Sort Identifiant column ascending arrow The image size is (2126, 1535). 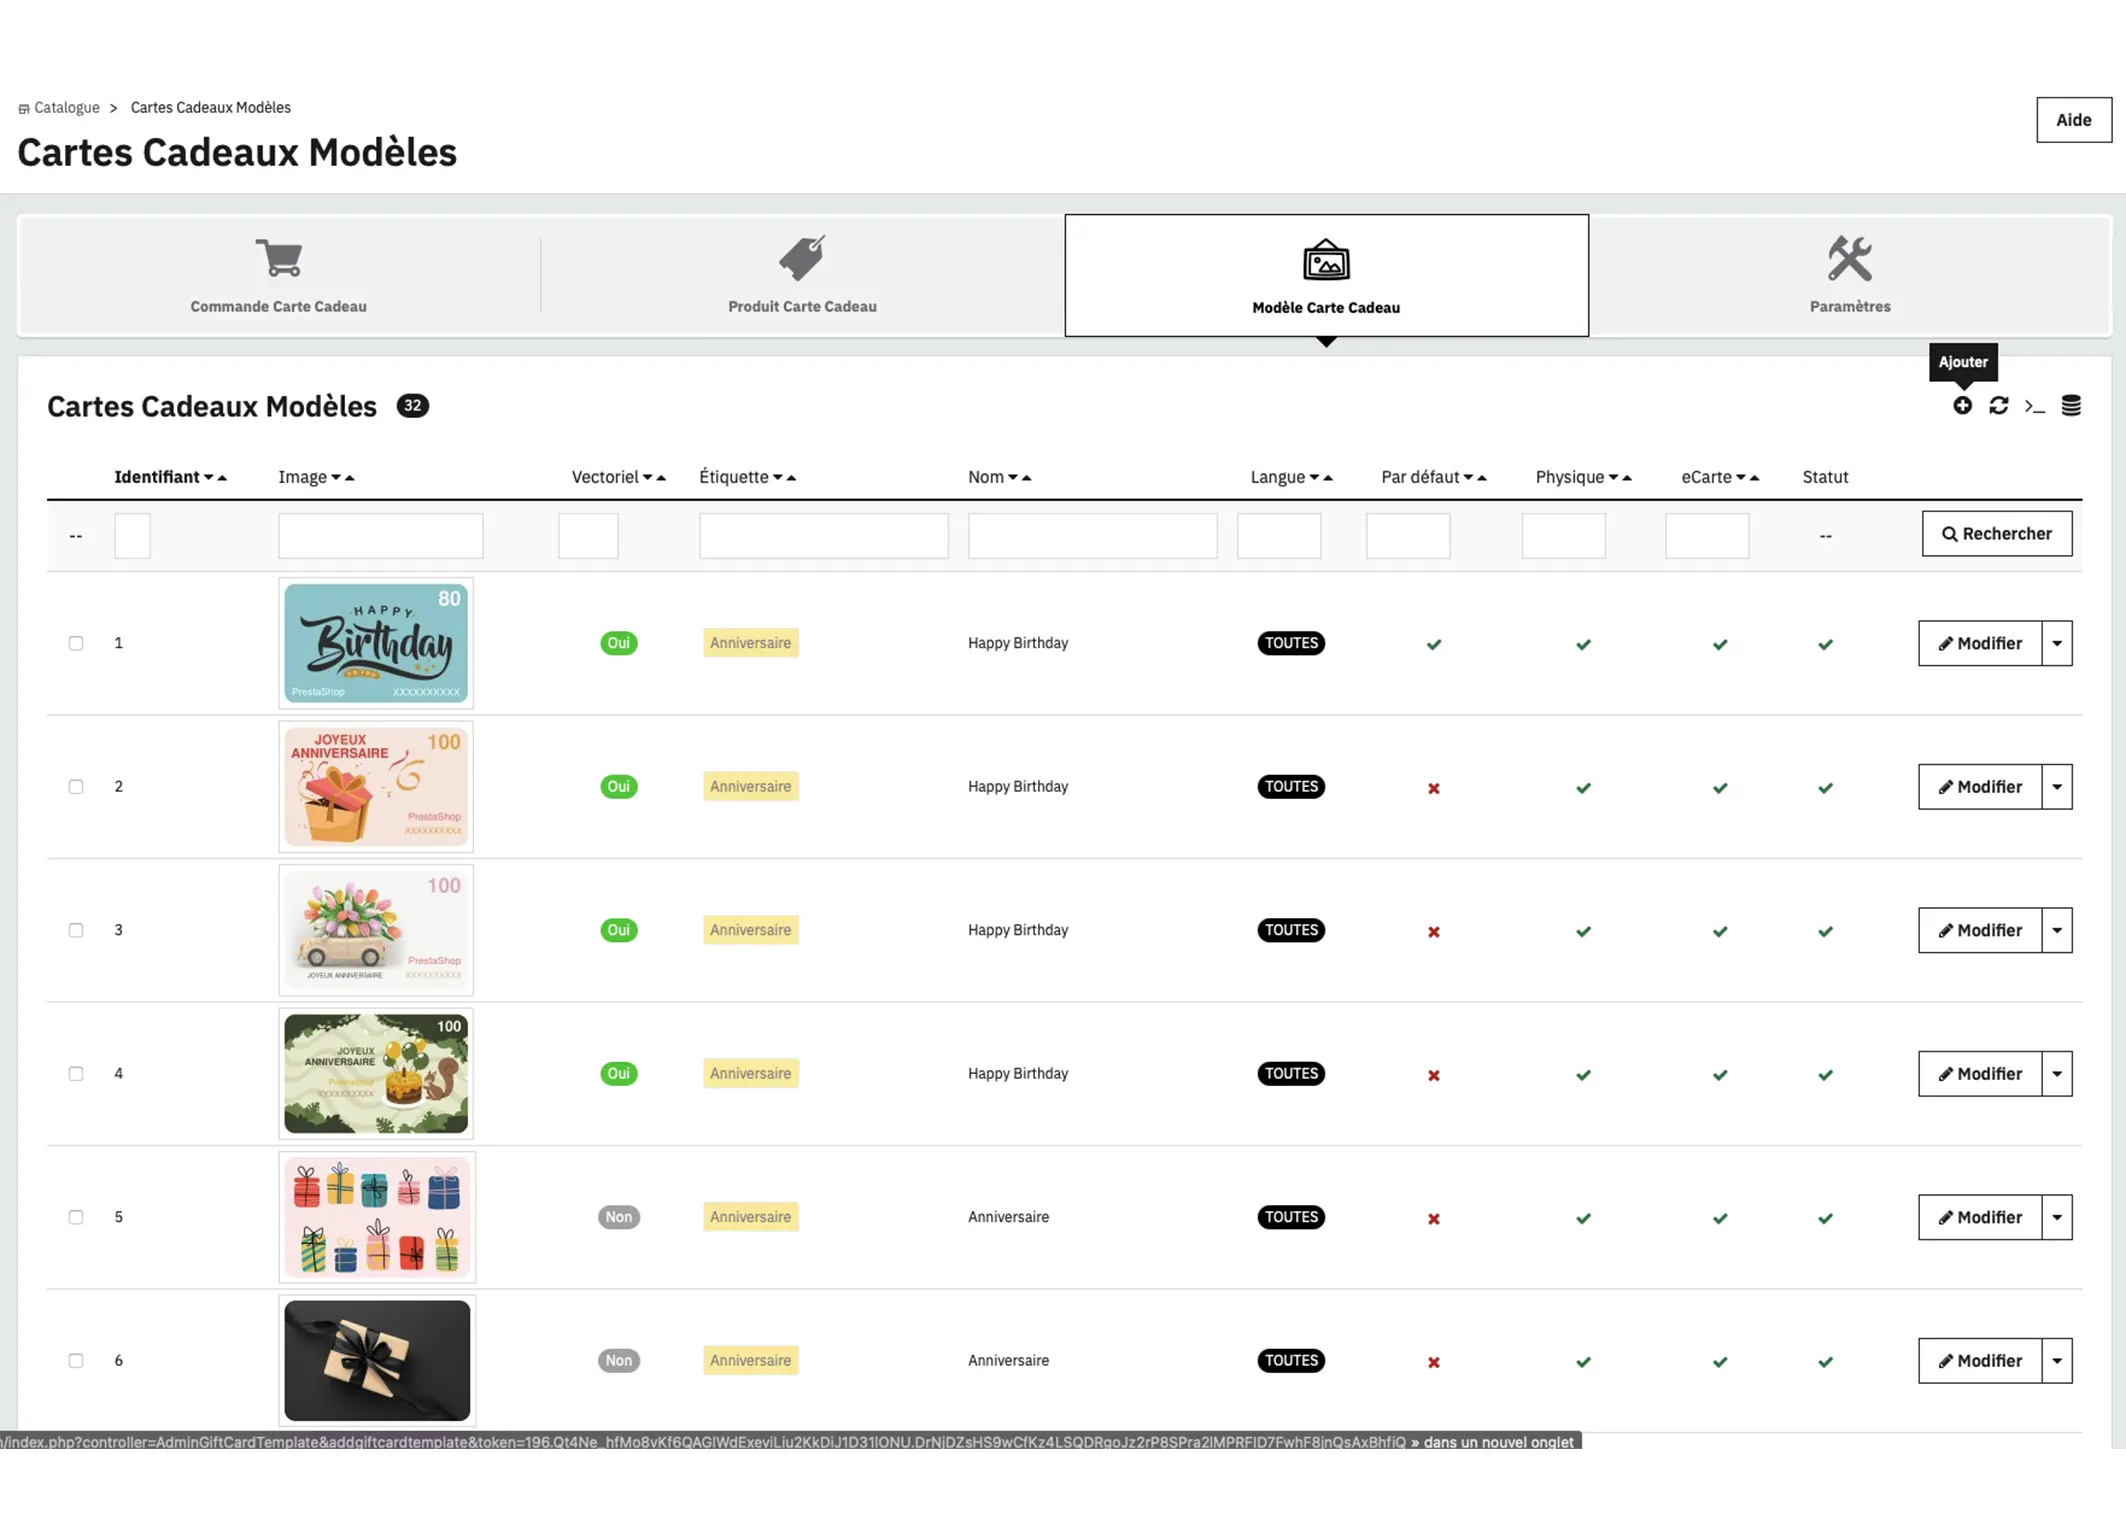[223, 478]
